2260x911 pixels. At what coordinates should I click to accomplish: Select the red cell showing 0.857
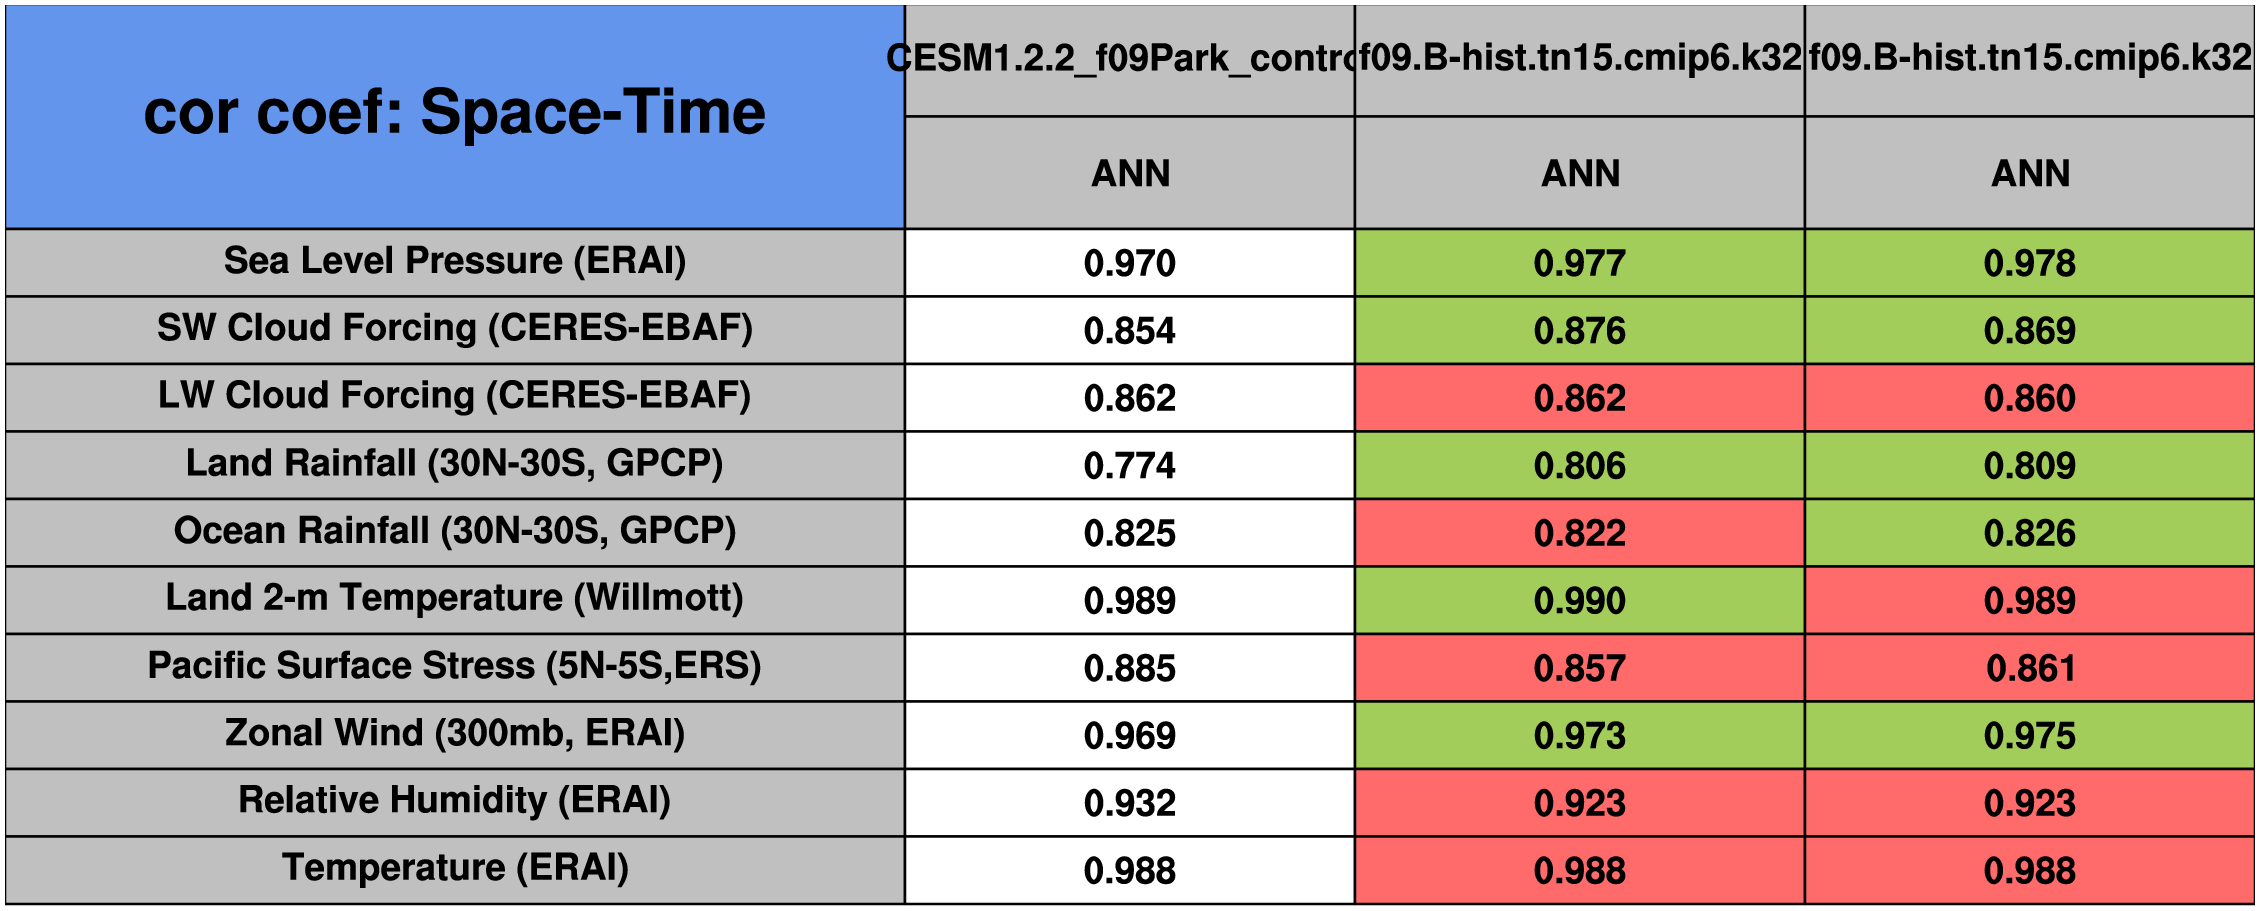click(1579, 668)
